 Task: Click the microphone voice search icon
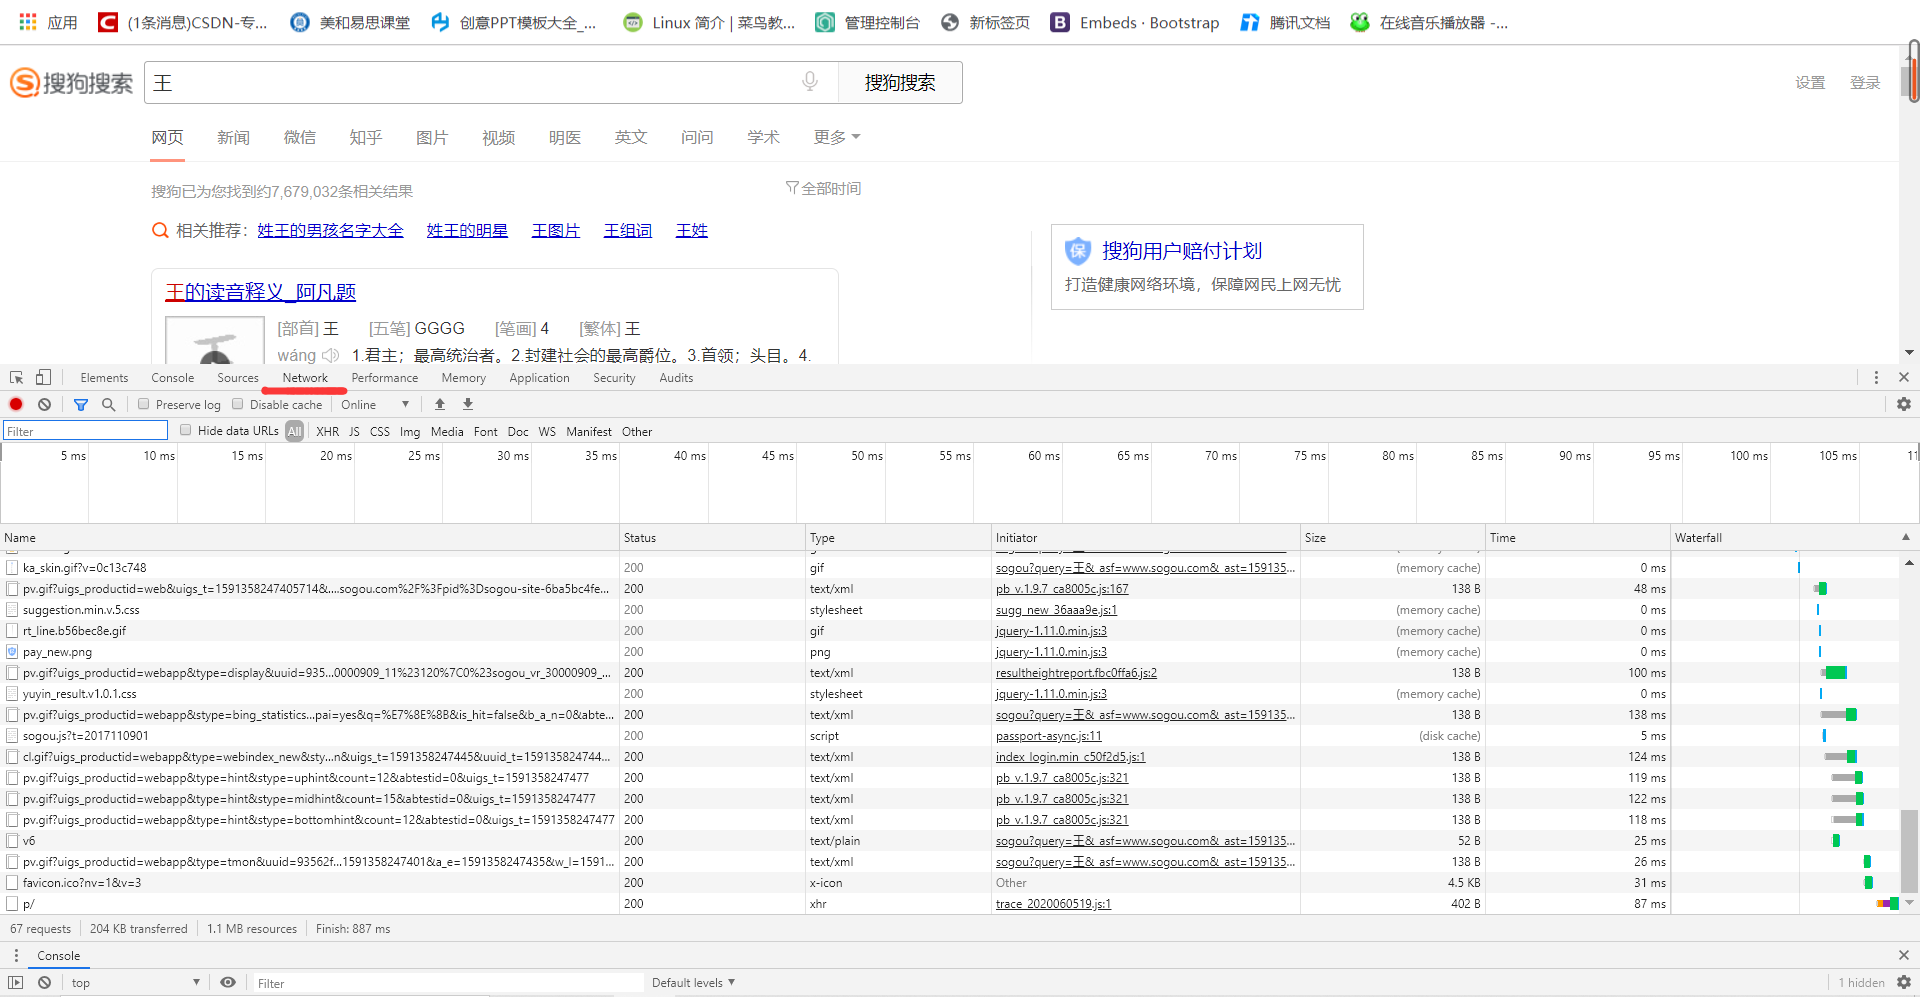click(x=810, y=82)
